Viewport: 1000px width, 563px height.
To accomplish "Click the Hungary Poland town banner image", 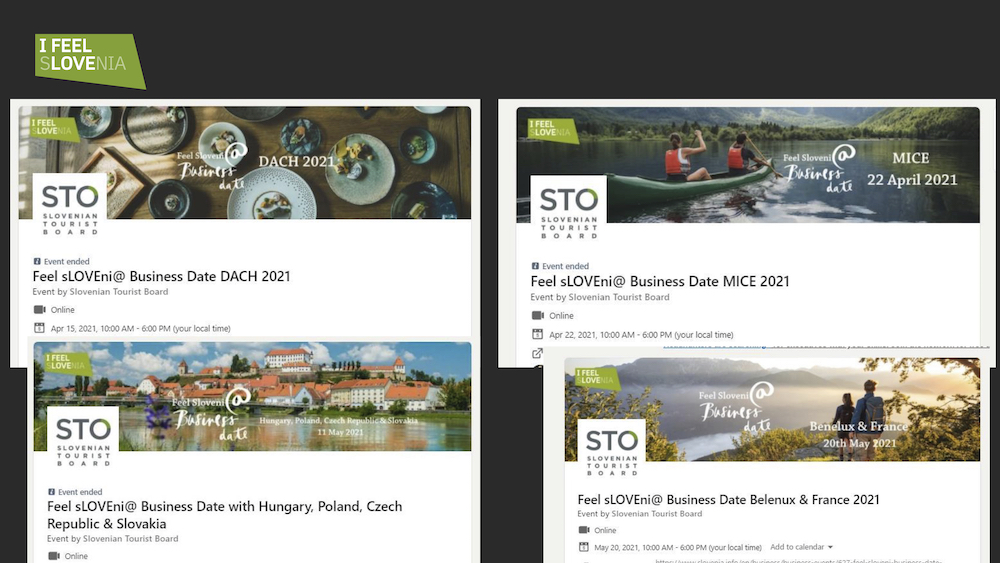I will [253, 397].
